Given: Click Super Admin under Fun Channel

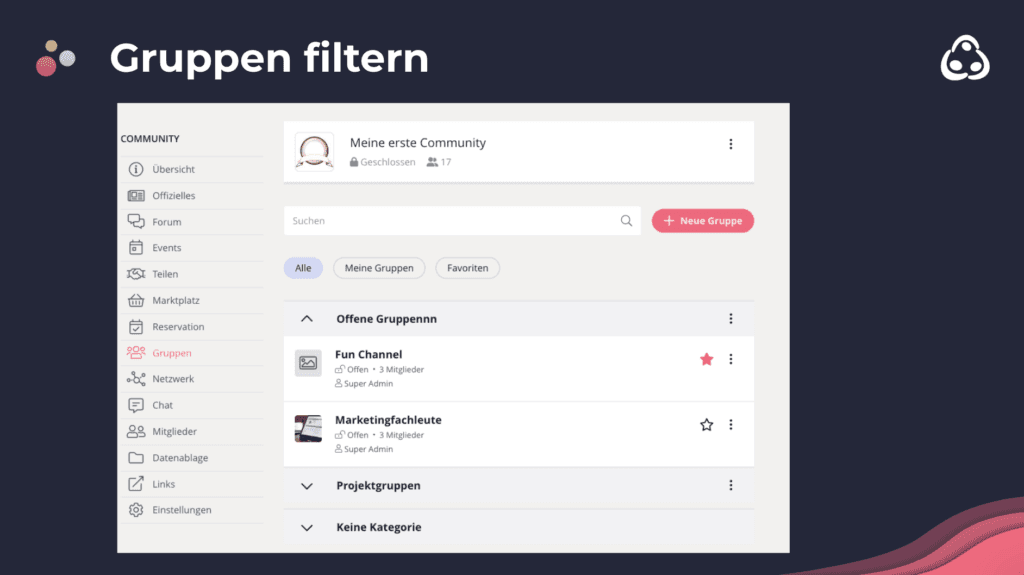Looking at the screenshot, I should (368, 384).
